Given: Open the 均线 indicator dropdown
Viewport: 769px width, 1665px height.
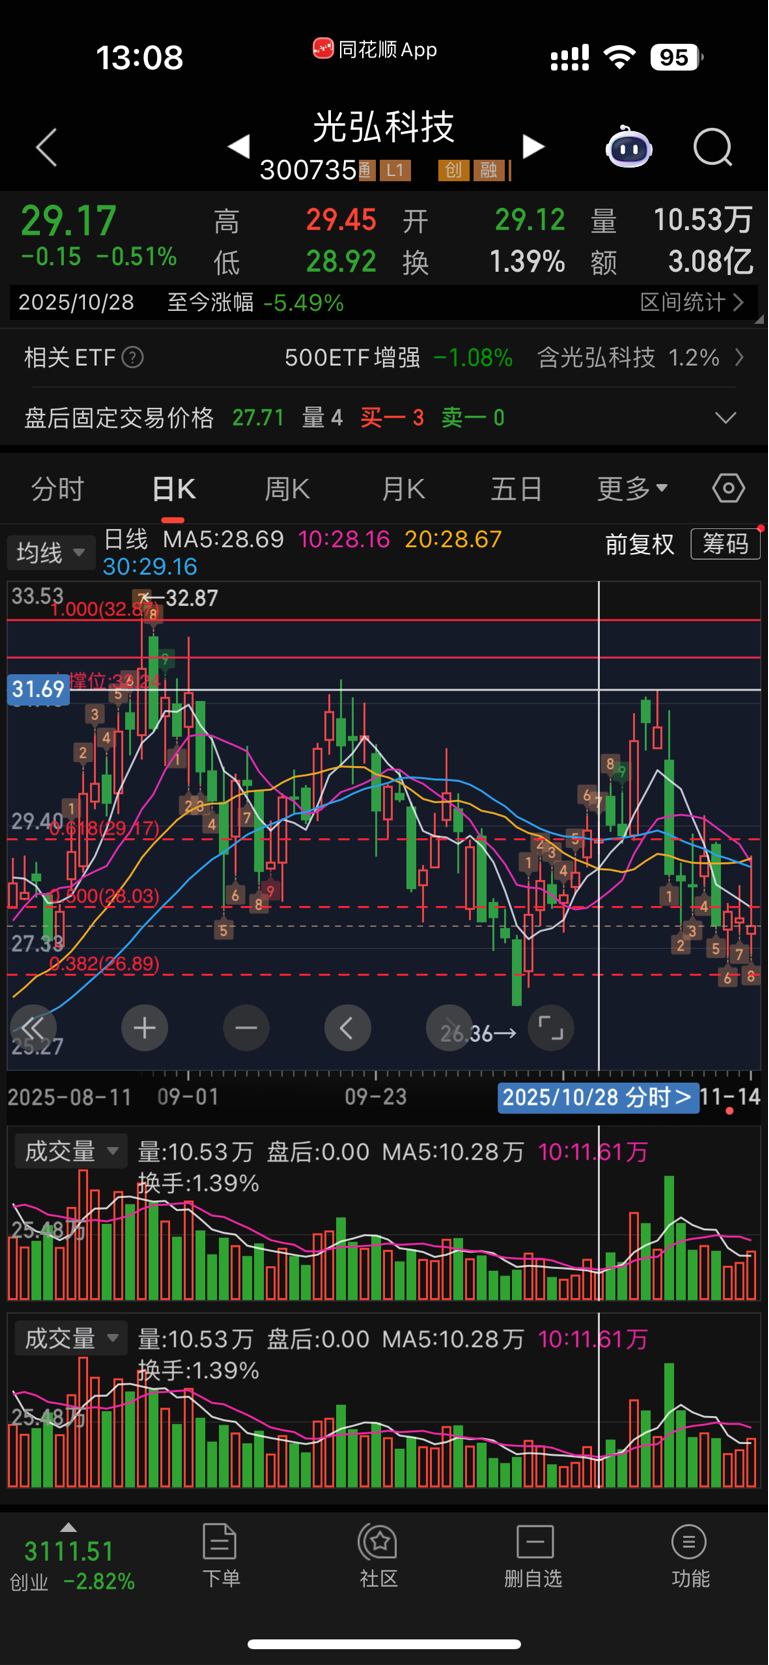Looking at the screenshot, I should [51, 552].
